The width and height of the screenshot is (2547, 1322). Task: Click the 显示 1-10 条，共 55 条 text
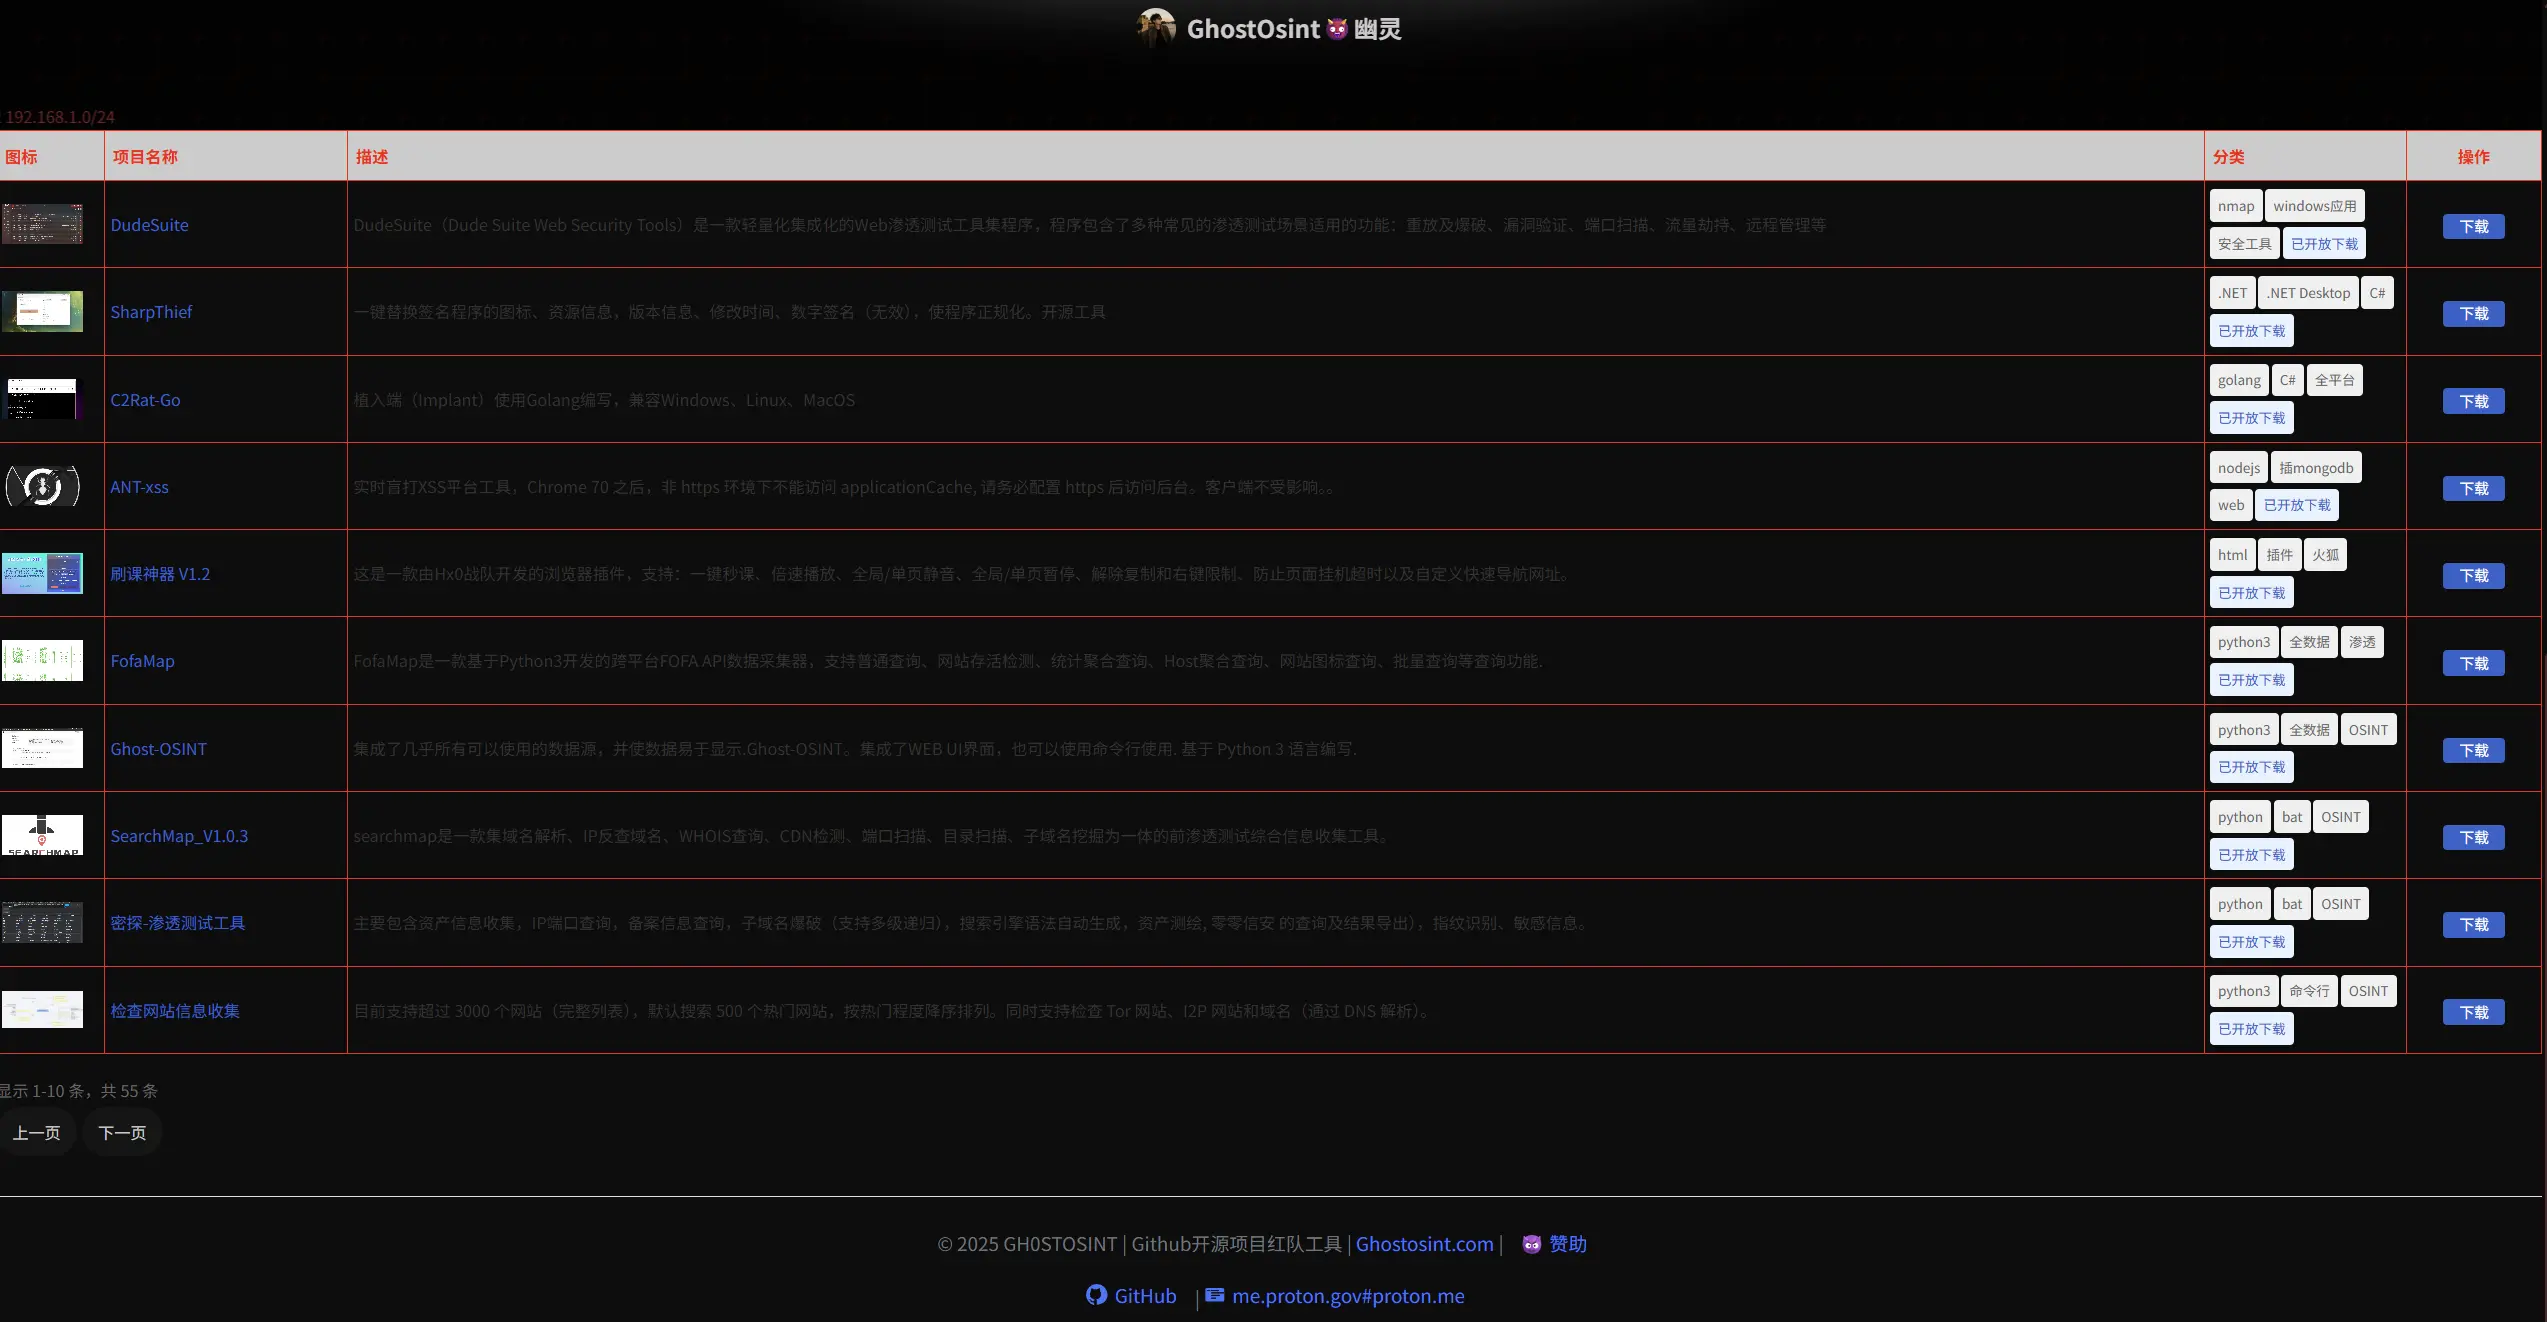pos(79,1091)
